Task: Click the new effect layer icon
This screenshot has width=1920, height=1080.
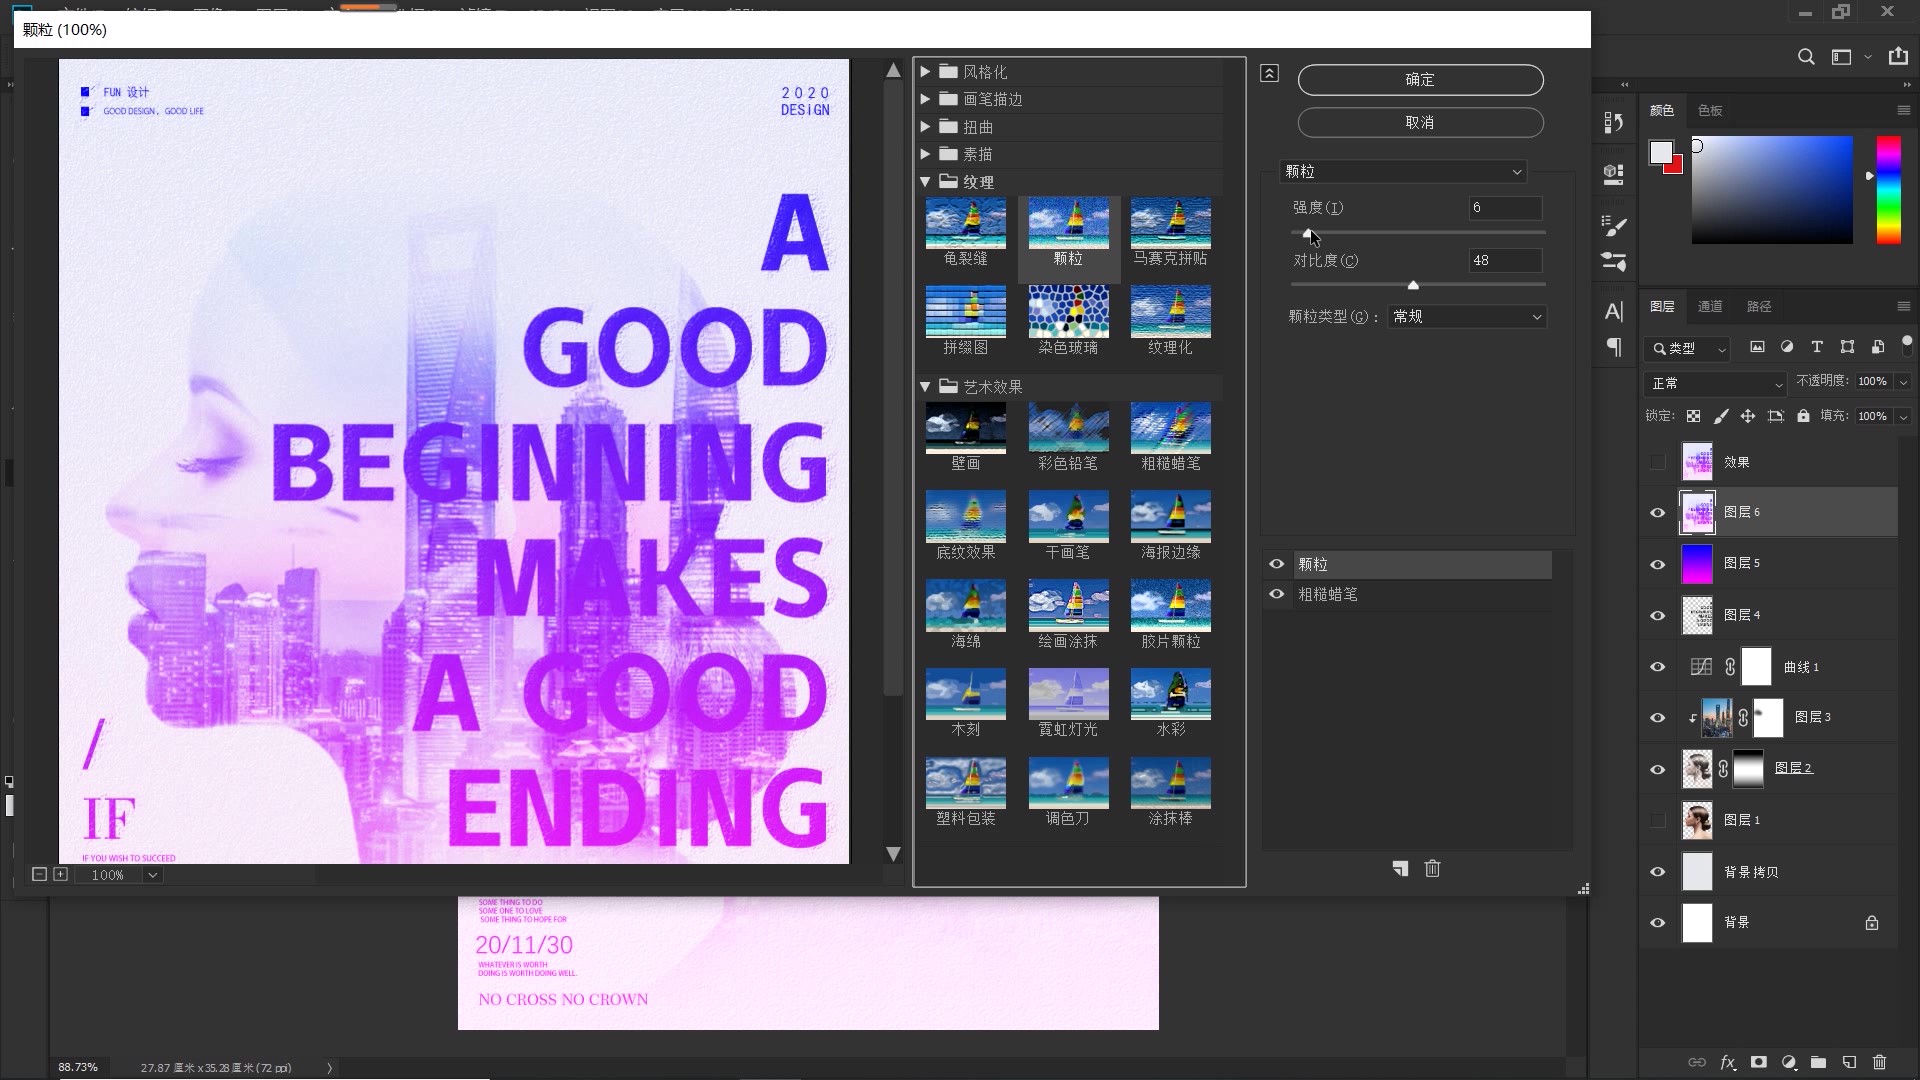Action: coord(1400,869)
